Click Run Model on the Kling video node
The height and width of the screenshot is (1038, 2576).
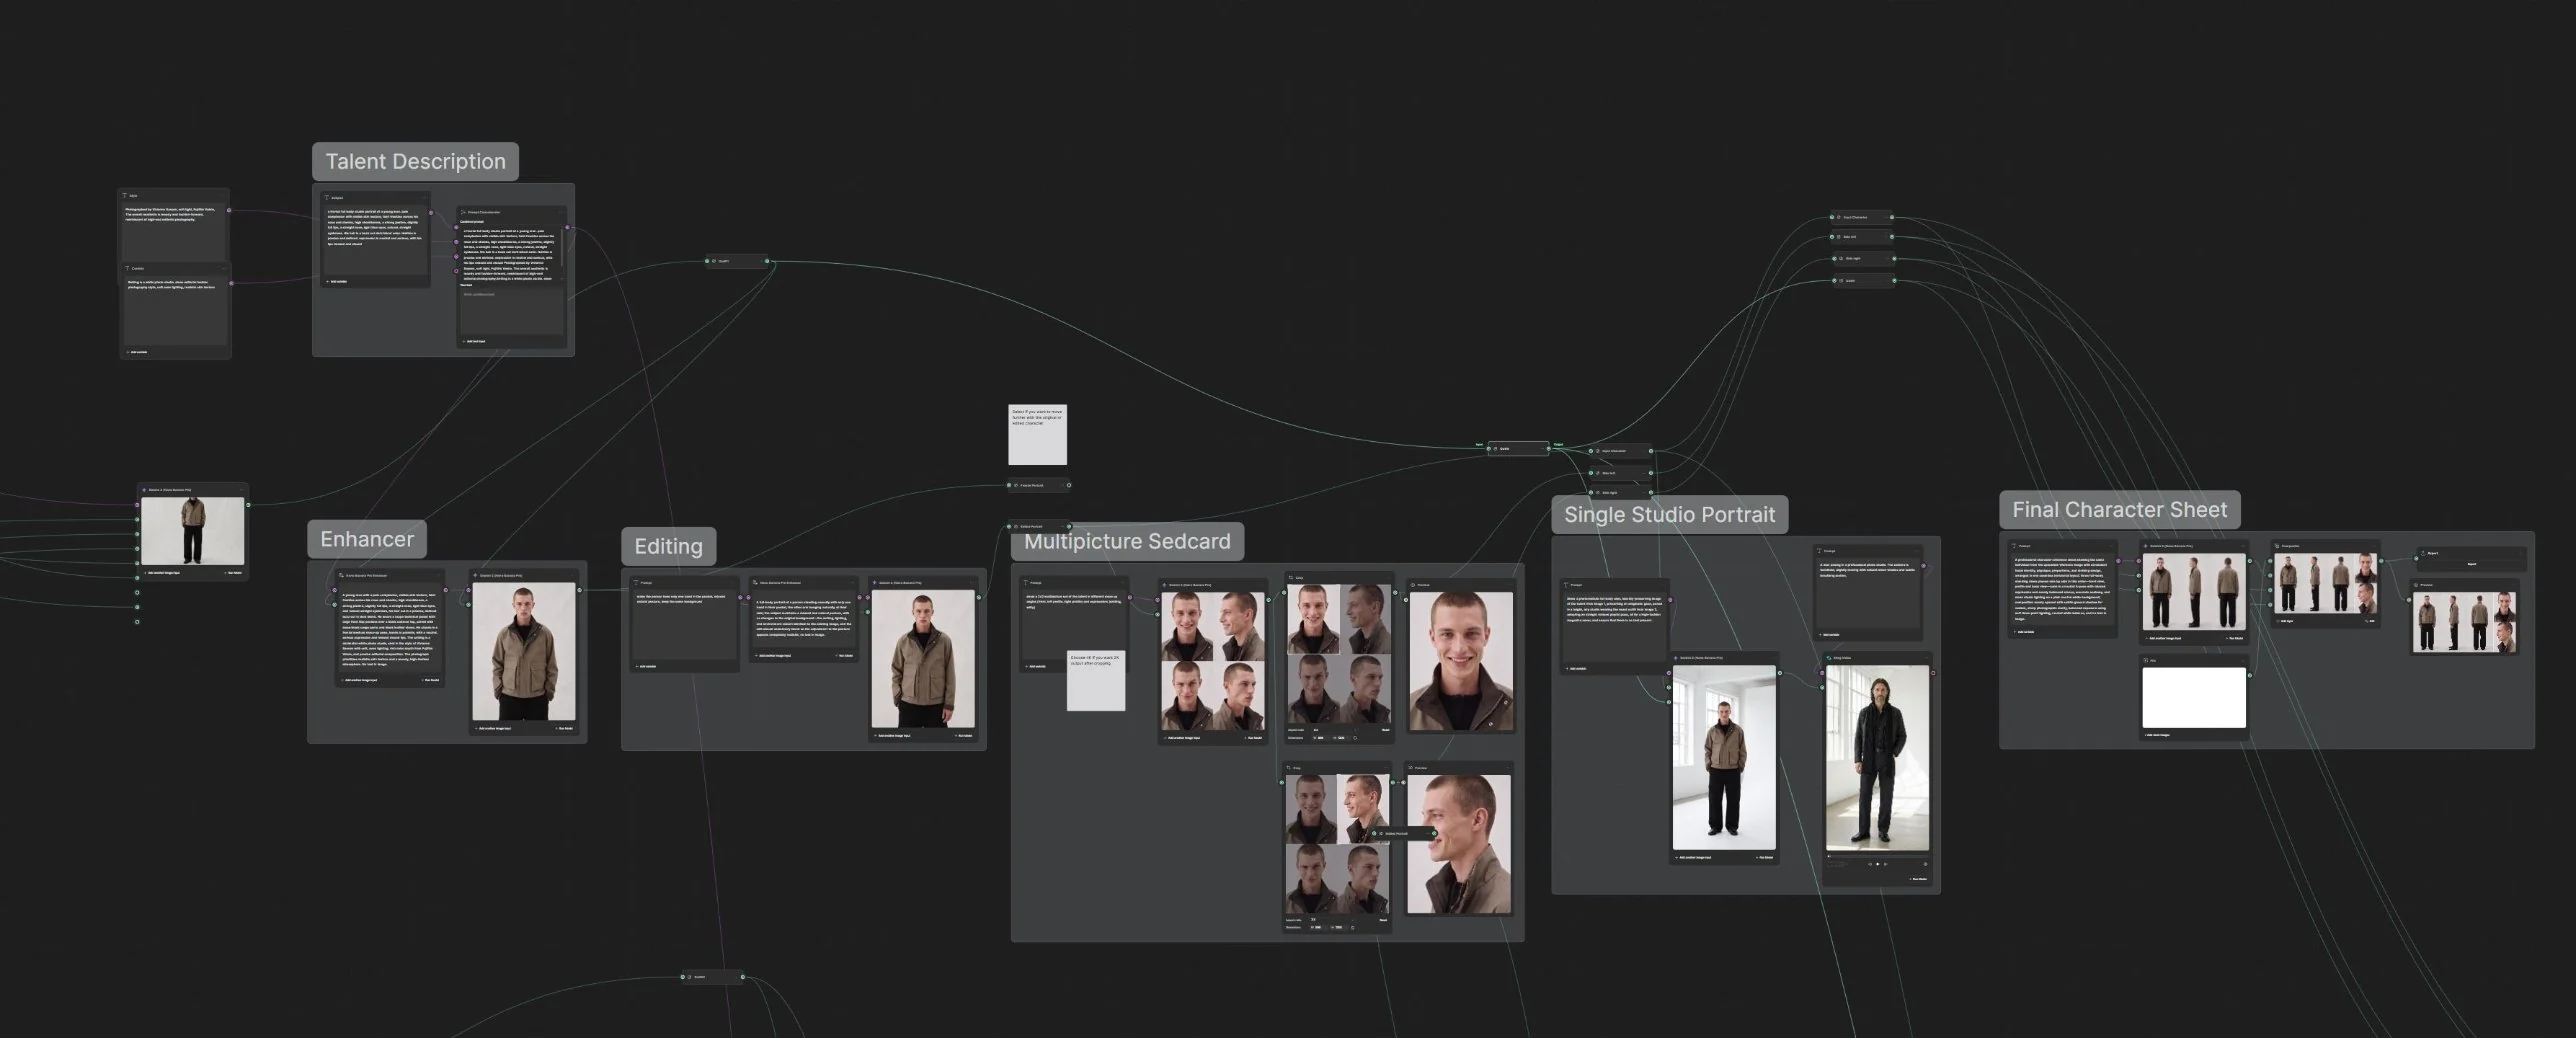click(x=1917, y=880)
